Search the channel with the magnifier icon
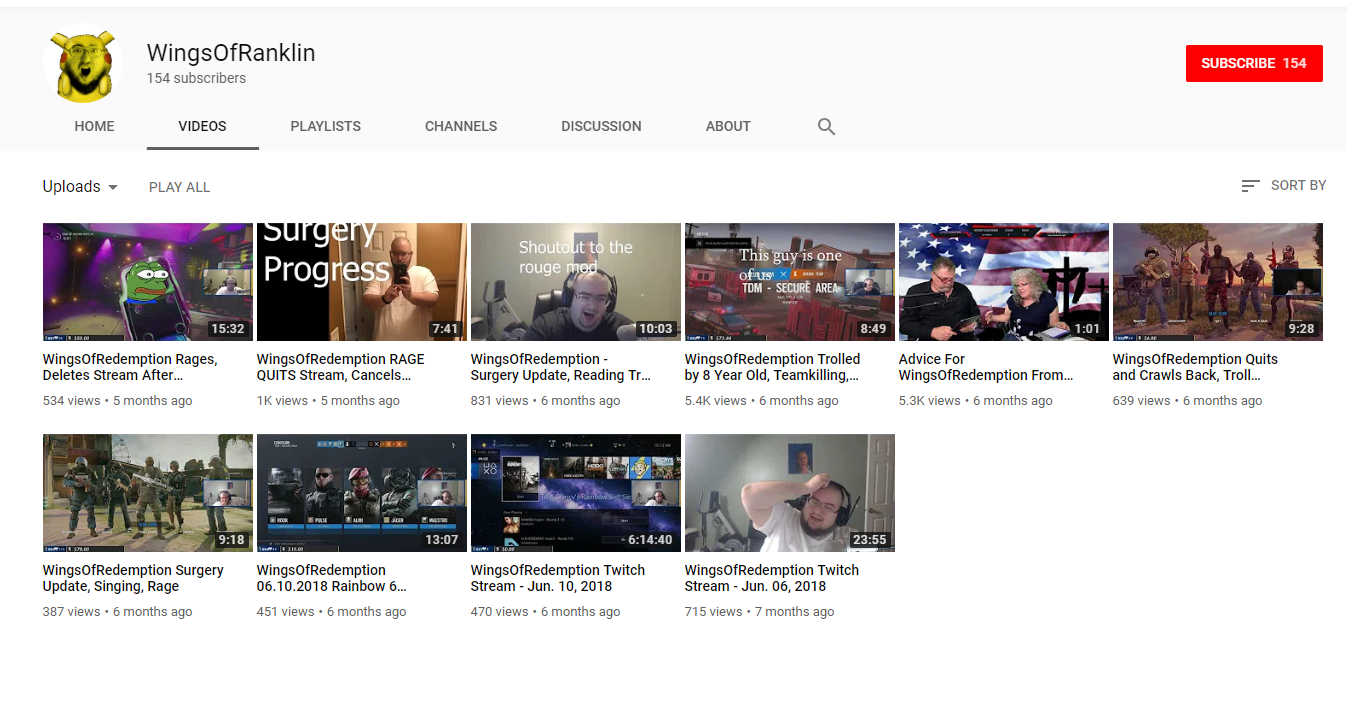 click(826, 127)
